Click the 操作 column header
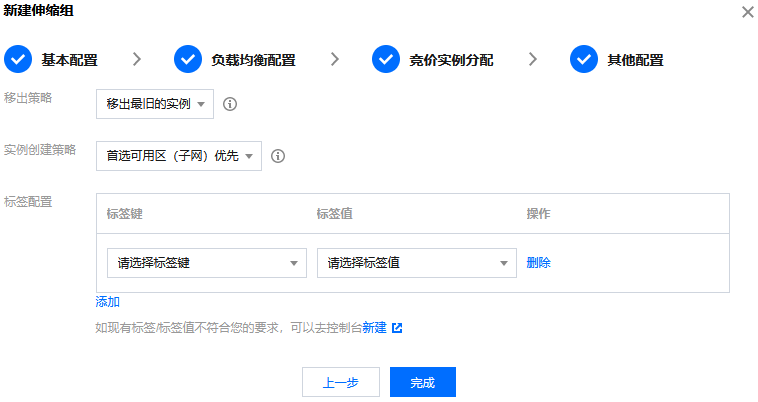 pos(539,214)
